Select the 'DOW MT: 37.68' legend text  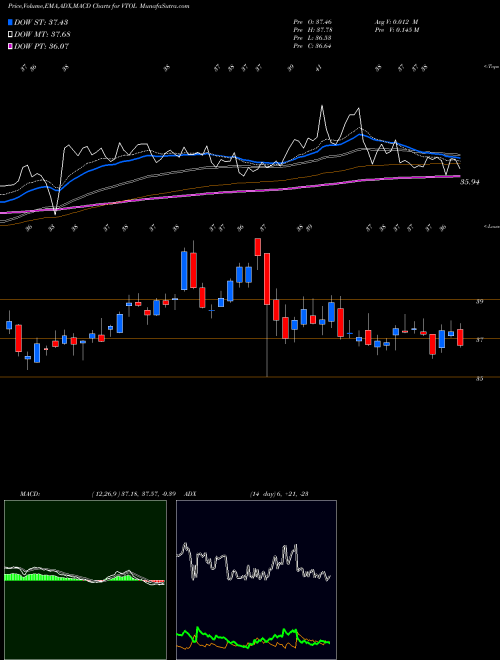pyautogui.click(x=42, y=34)
